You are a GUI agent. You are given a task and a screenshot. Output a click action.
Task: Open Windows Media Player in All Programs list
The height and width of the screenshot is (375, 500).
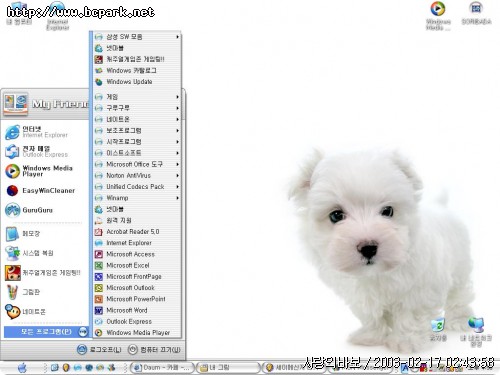click(137, 333)
